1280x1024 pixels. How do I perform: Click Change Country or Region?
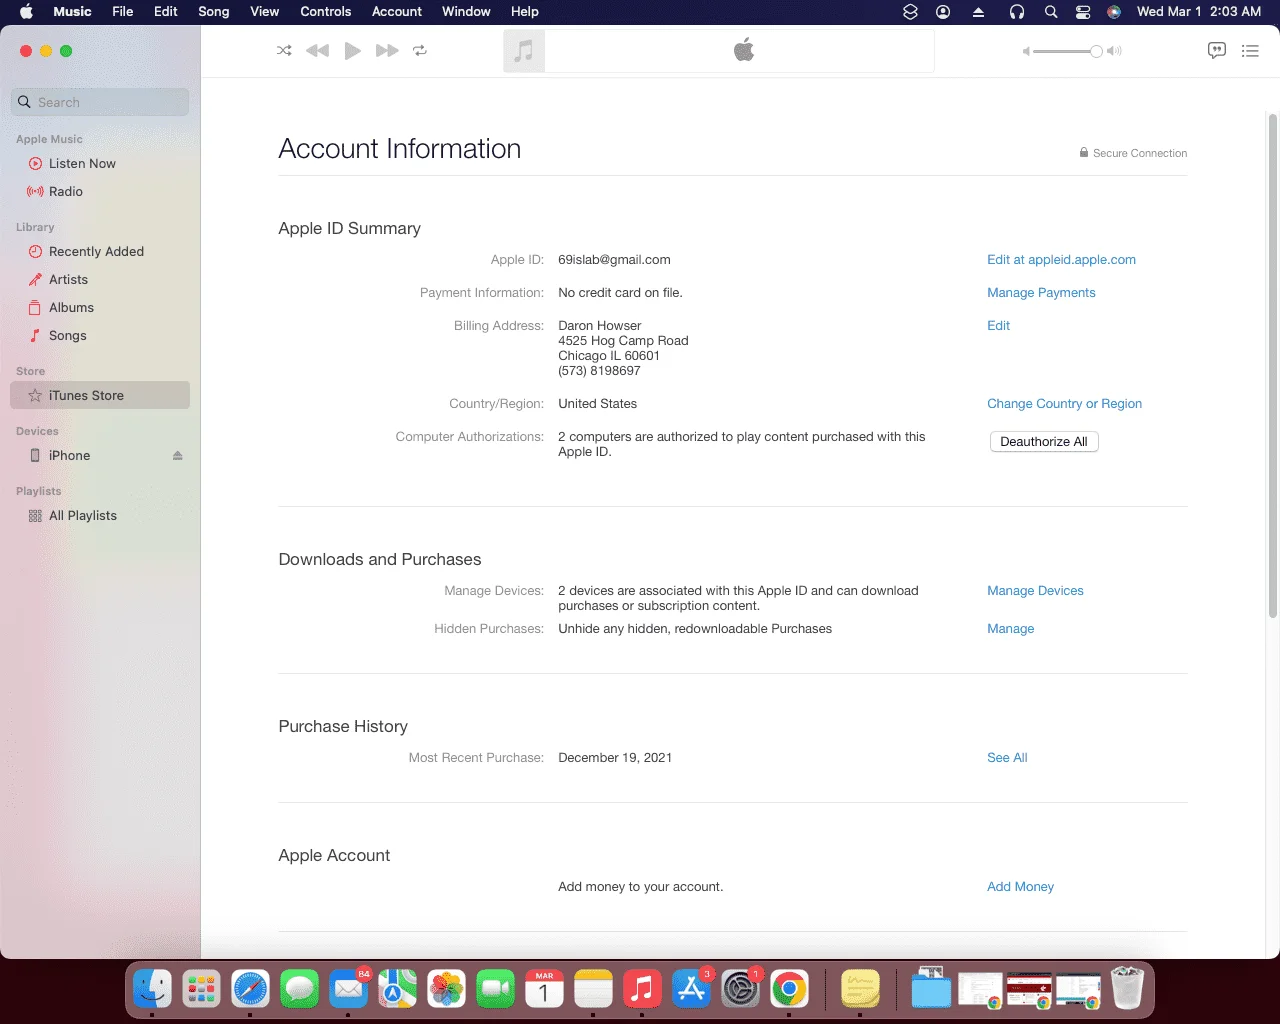coord(1064,403)
